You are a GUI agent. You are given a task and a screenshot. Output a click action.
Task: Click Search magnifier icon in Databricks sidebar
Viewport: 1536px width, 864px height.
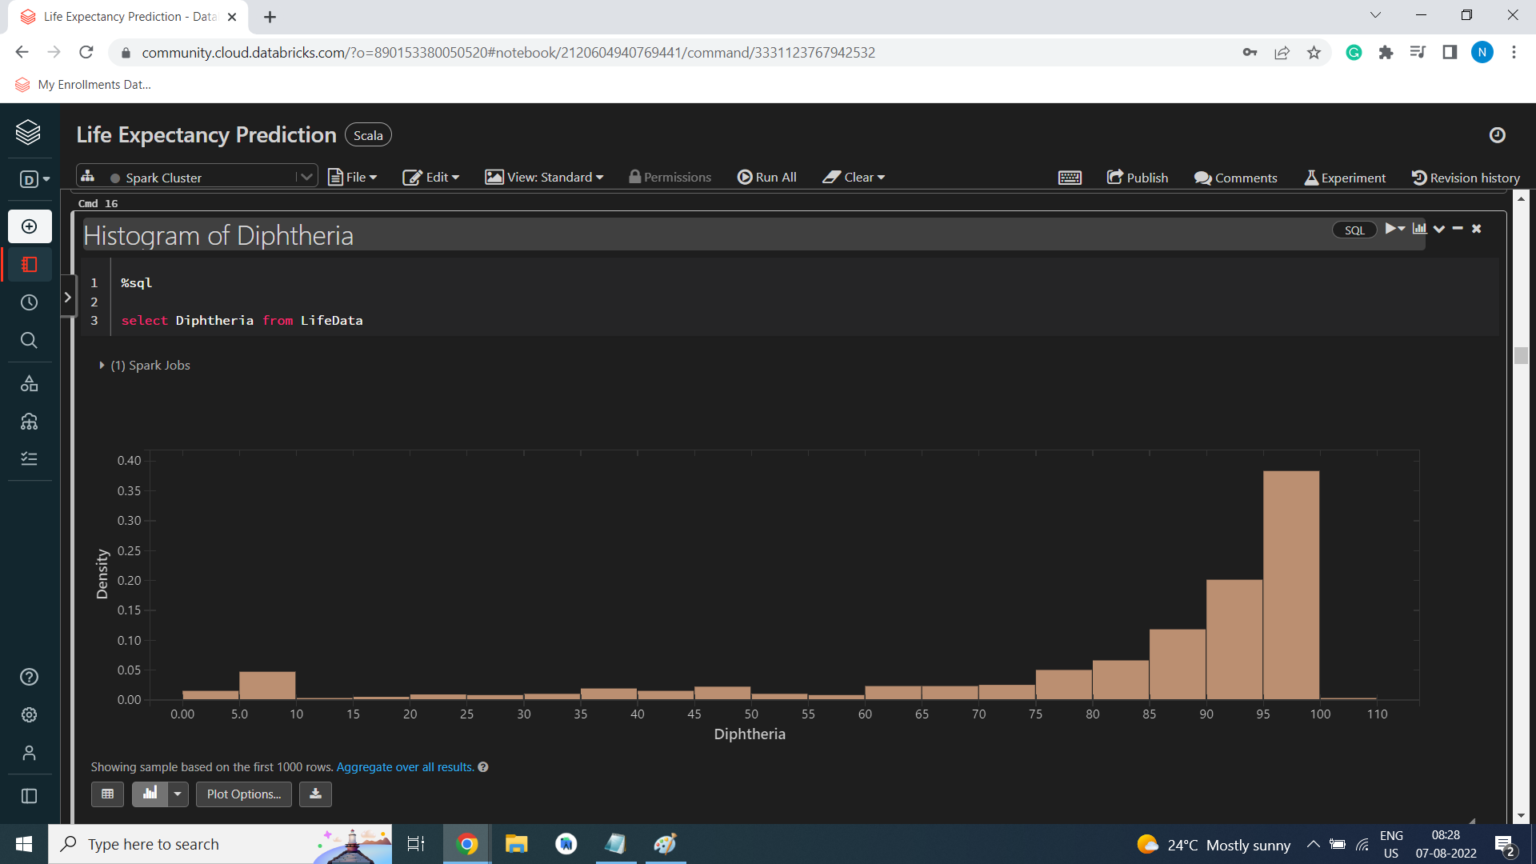point(29,340)
